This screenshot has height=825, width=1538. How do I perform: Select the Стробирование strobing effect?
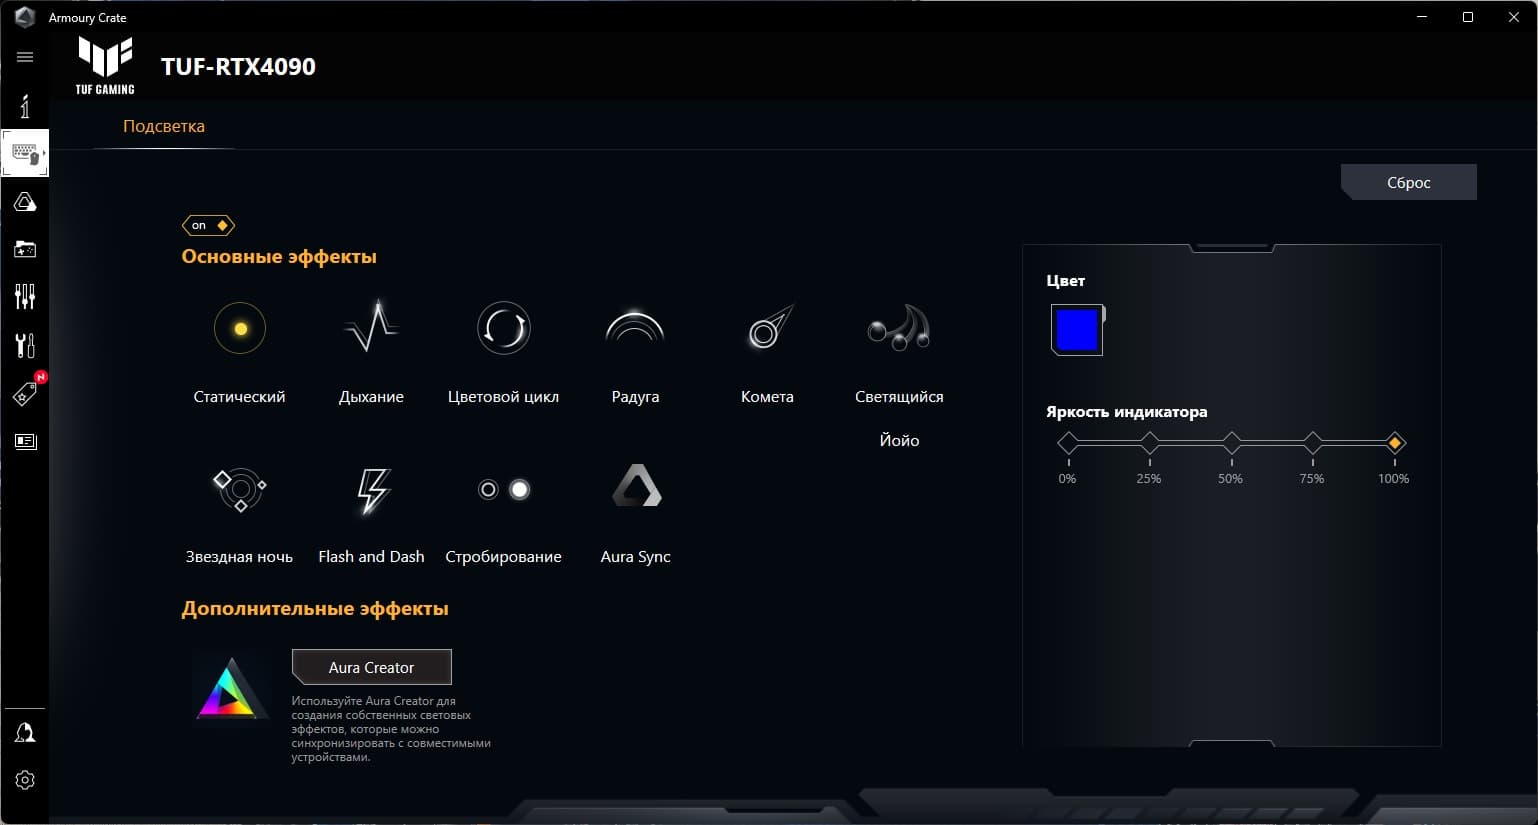click(x=503, y=489)
